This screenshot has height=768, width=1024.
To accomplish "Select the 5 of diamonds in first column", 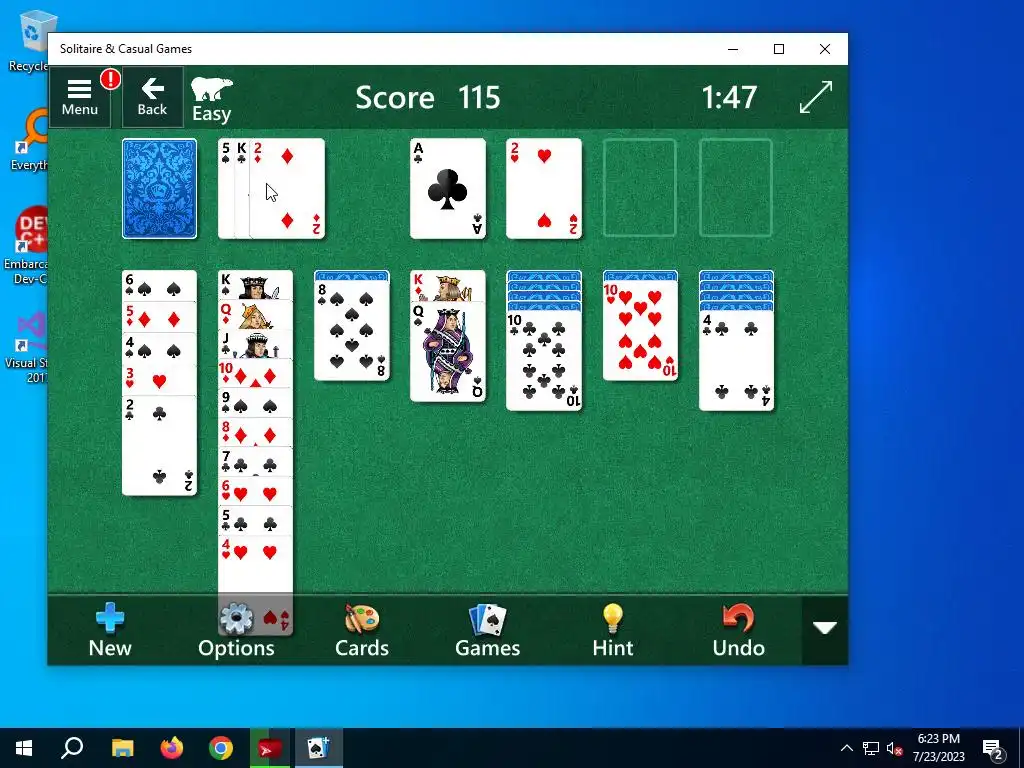I will pyautogui.click(x=159, y=318).
